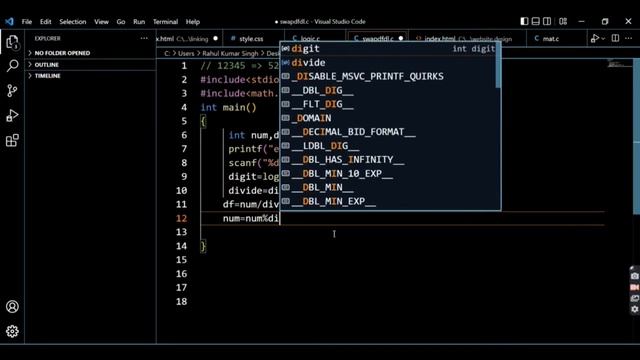Click the suggestion list scrollbar
This screenshot has height=360, width=640.
498,65
